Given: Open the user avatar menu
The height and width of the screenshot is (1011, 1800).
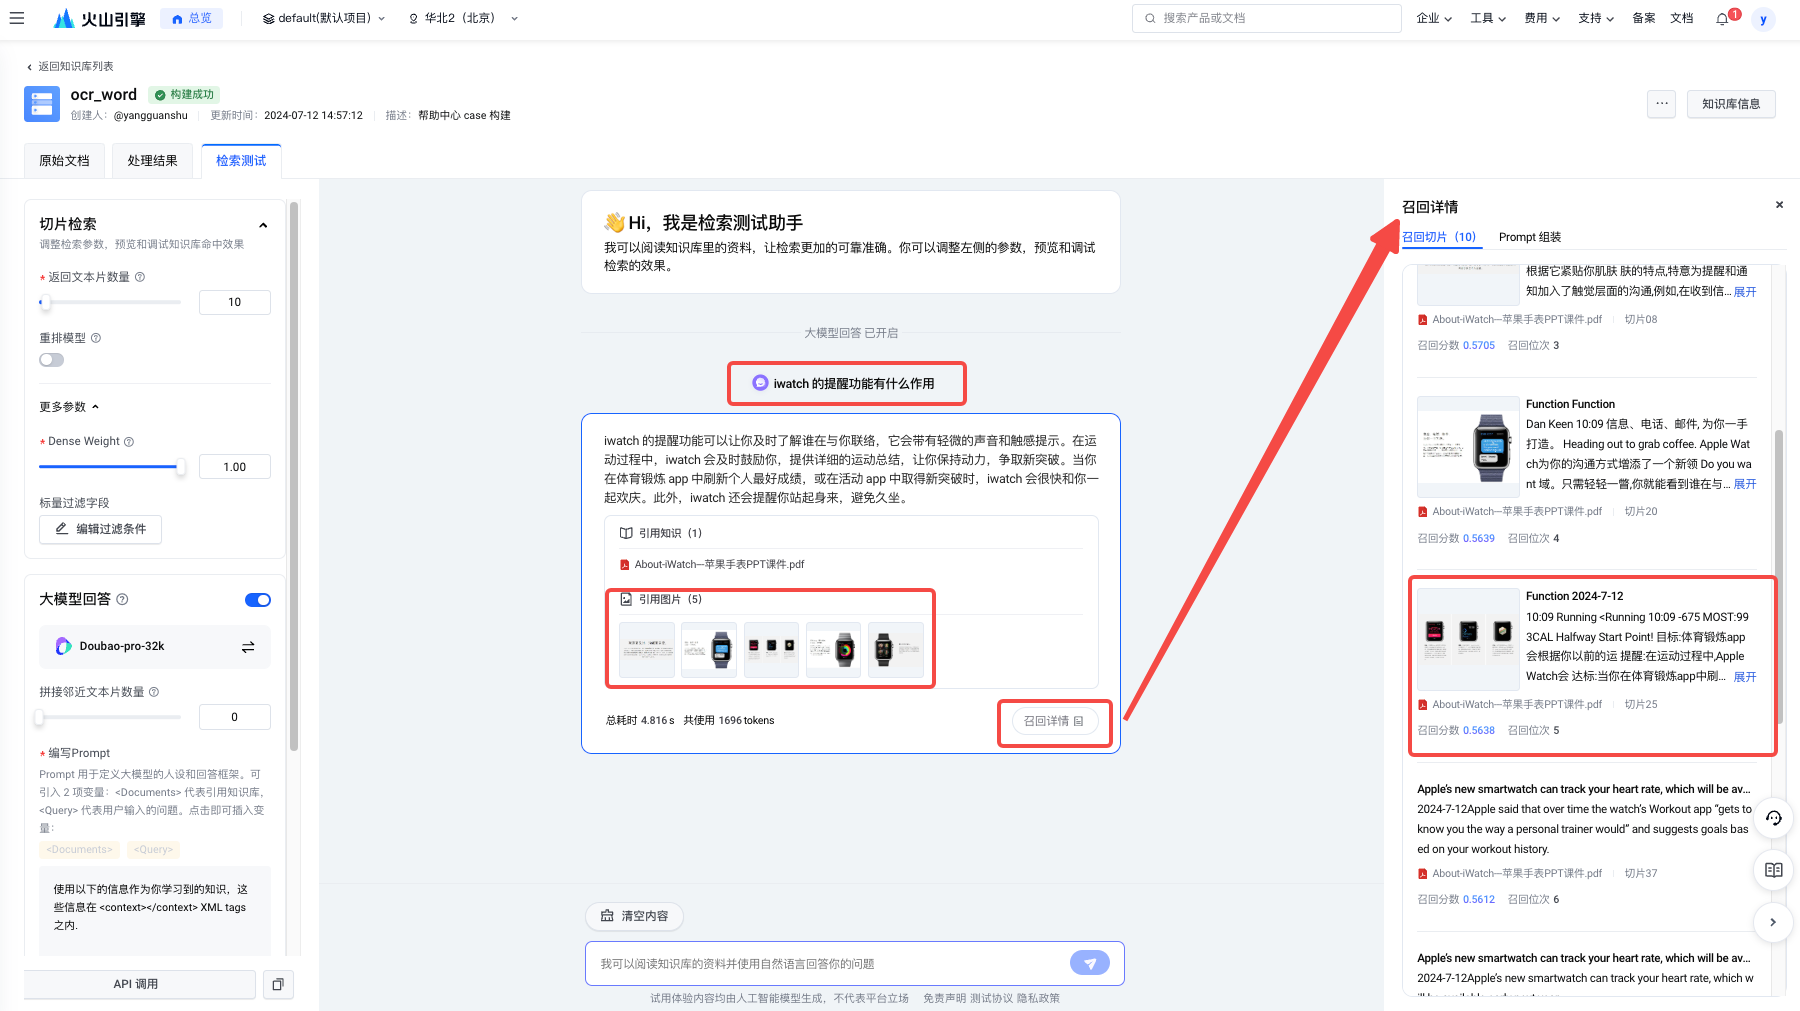Looking at the screenshot, I should point(1763,19).
